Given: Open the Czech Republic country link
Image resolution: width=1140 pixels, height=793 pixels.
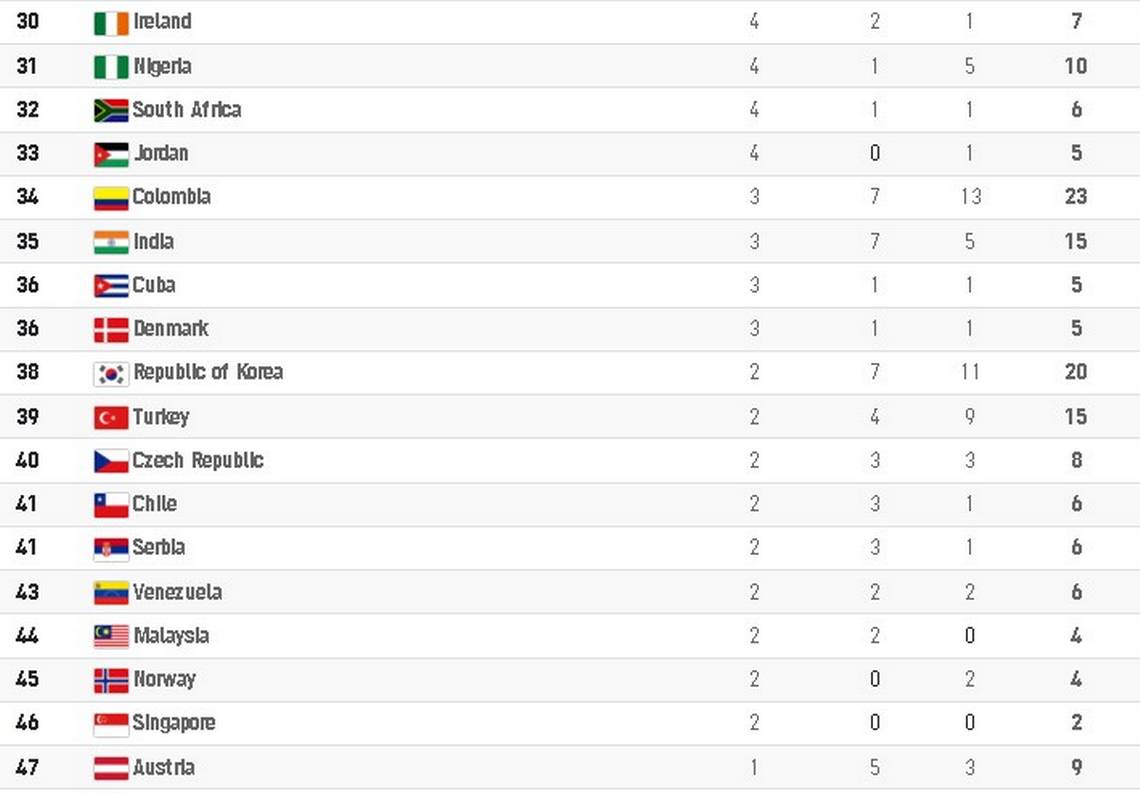Looking at the screenshot, I should 198,460.
